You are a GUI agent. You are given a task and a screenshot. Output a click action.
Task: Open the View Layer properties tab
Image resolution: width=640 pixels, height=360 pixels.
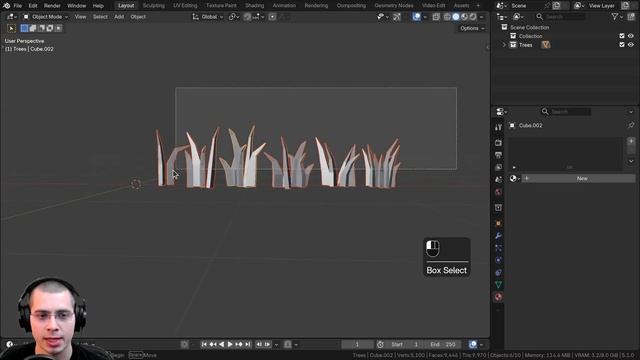498,167
